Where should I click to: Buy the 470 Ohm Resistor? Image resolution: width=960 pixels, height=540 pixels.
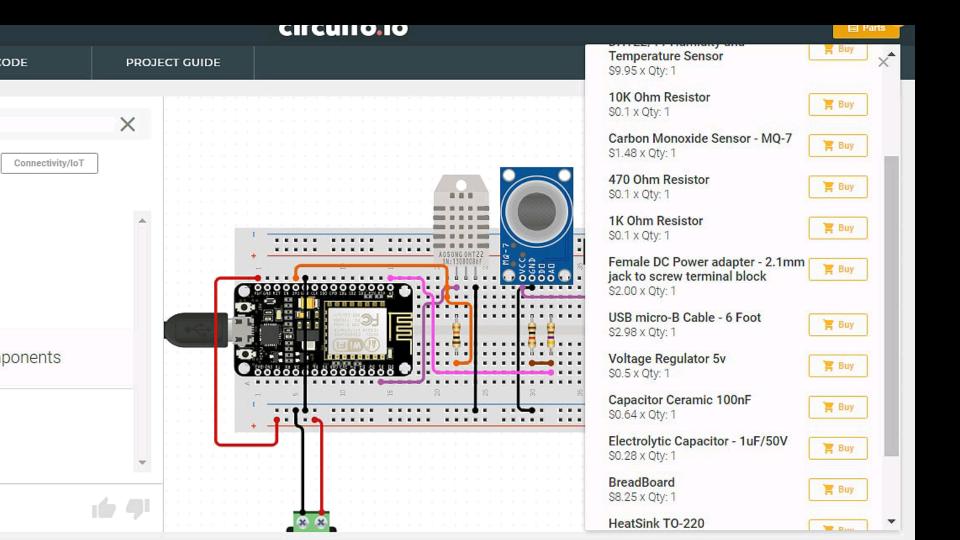click(x=837, y=187)
